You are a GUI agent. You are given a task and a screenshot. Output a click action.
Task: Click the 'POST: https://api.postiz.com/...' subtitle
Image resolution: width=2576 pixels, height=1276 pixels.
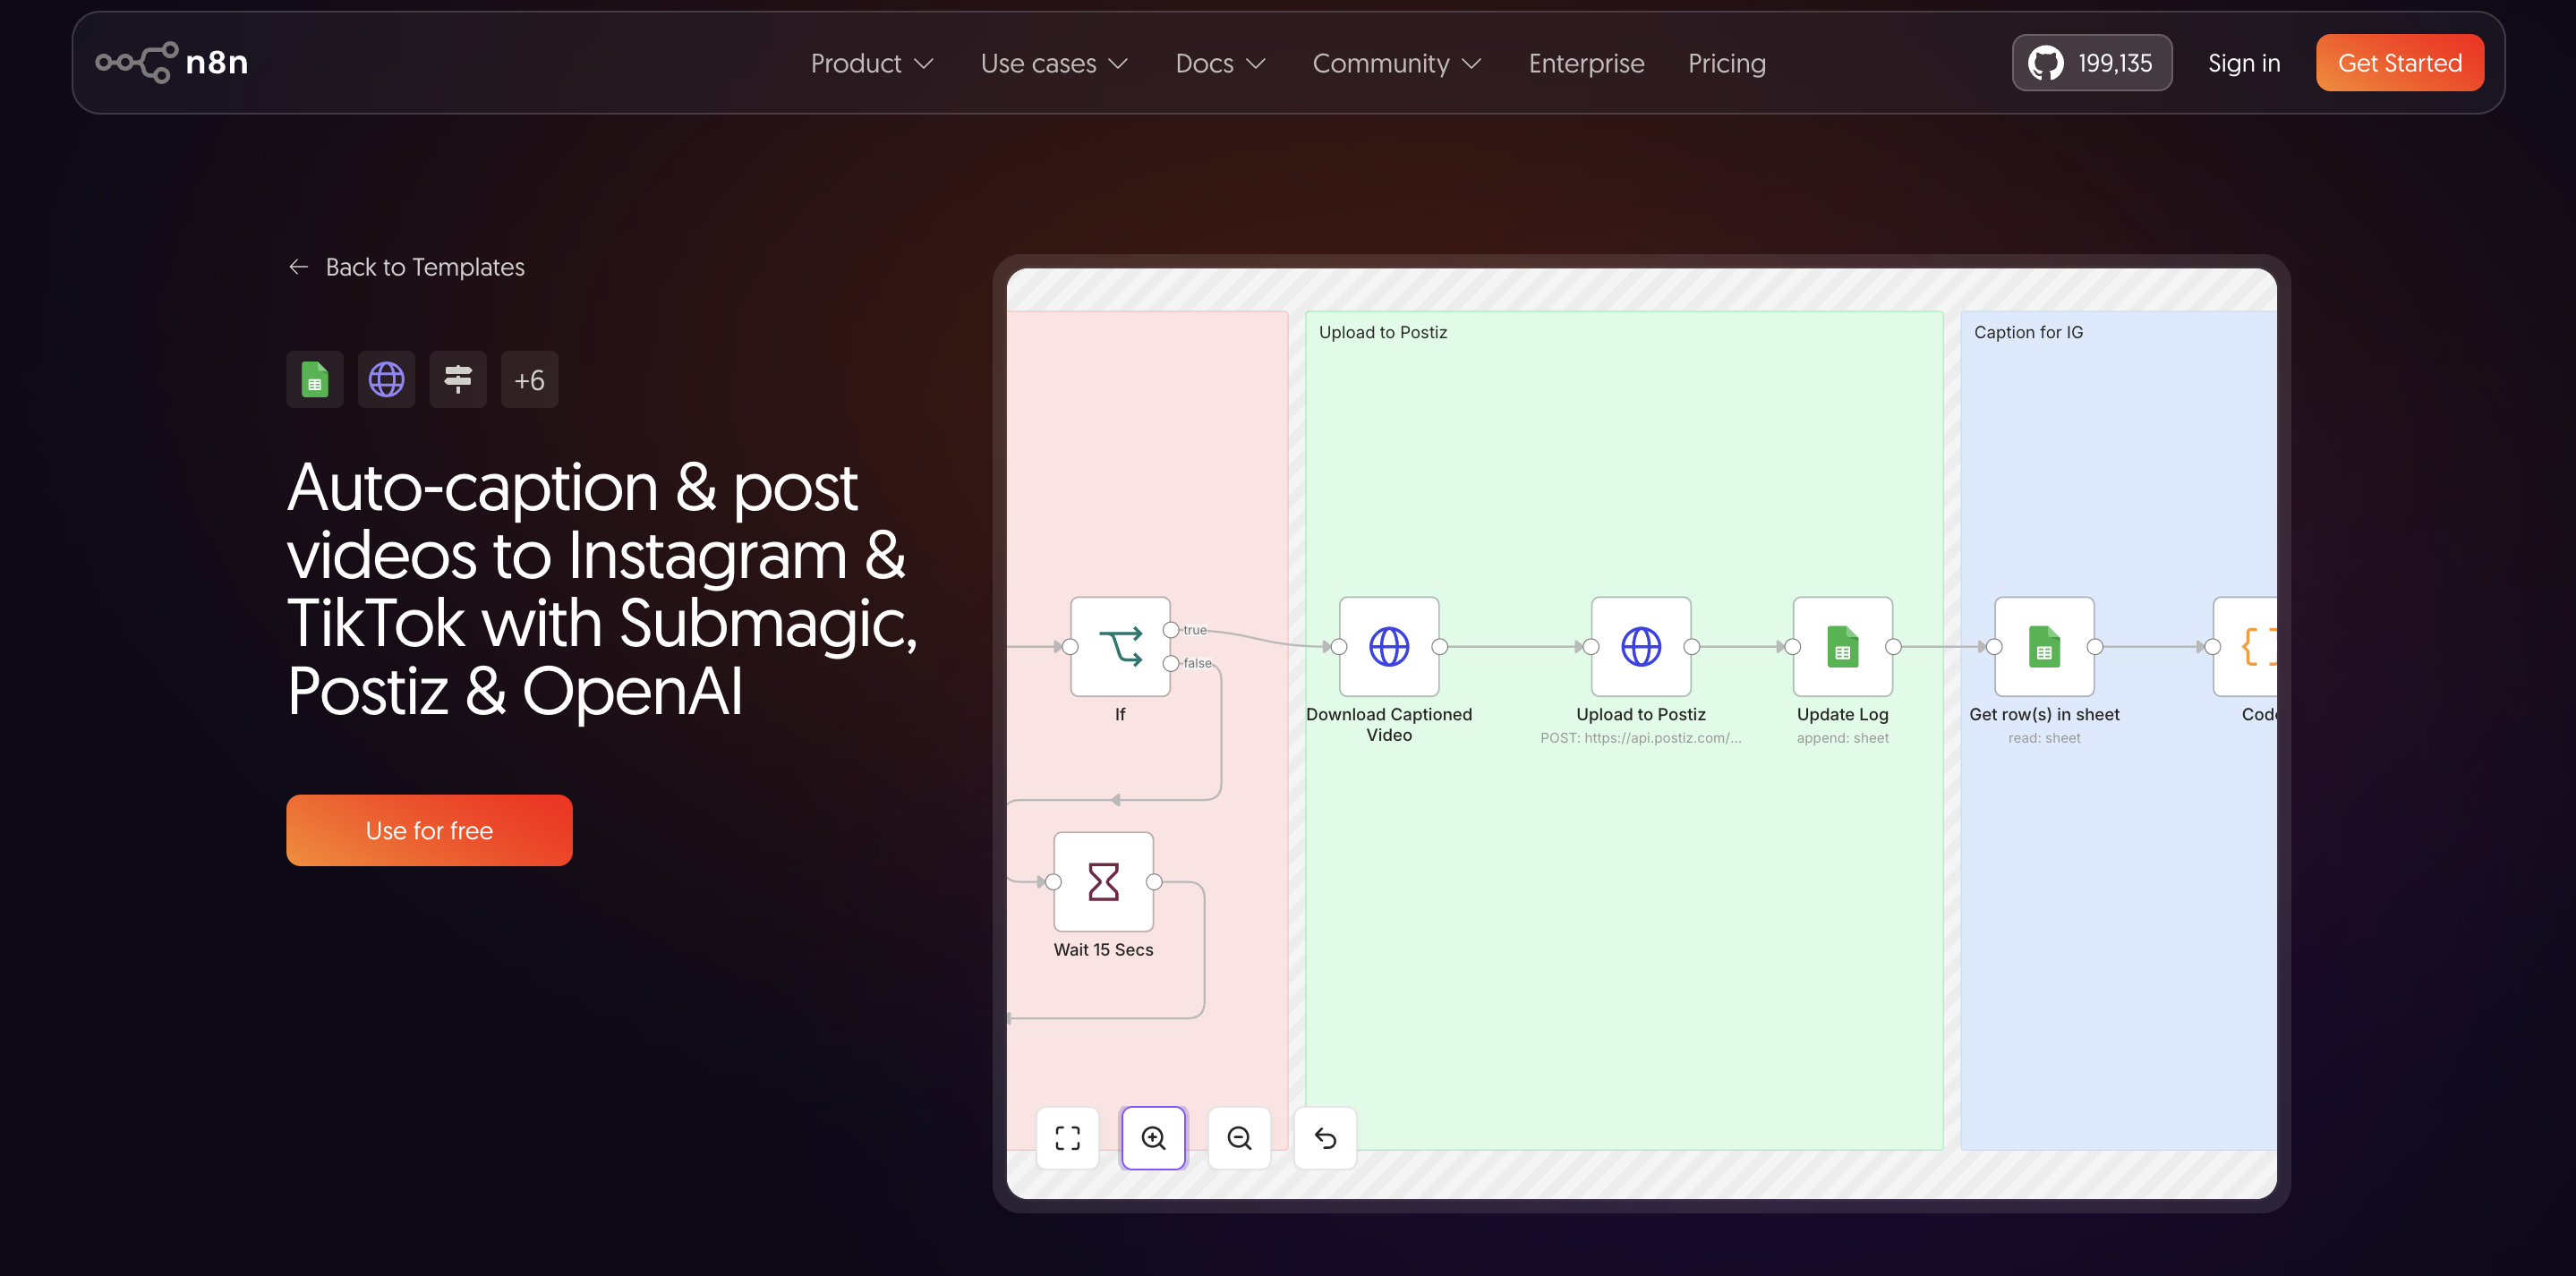tap(1640, 738)
